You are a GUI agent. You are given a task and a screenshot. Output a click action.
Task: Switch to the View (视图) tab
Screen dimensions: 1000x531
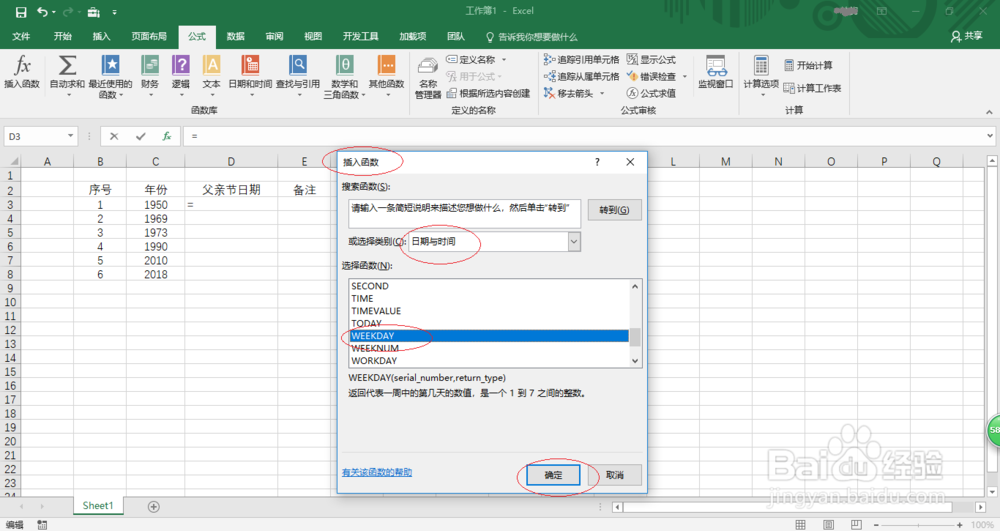tap(313, 36)
